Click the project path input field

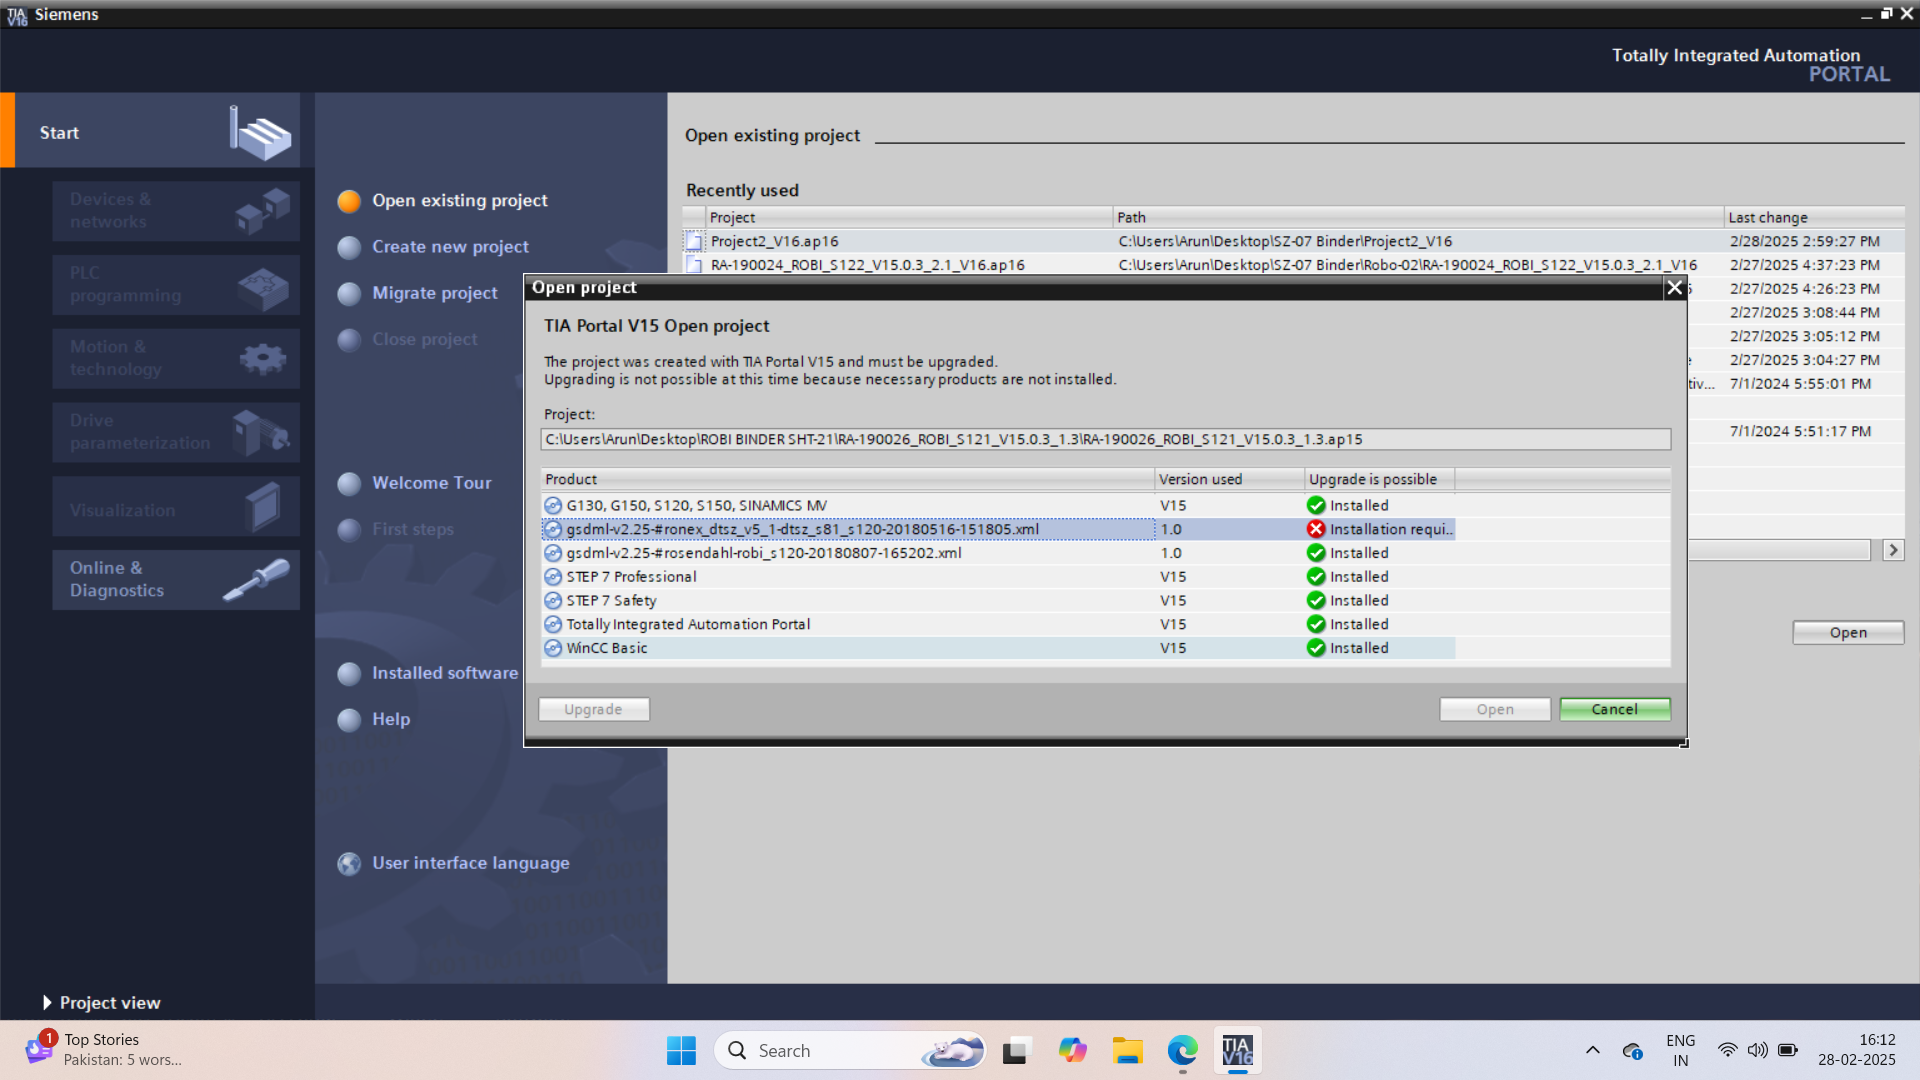coord(1104,440)
